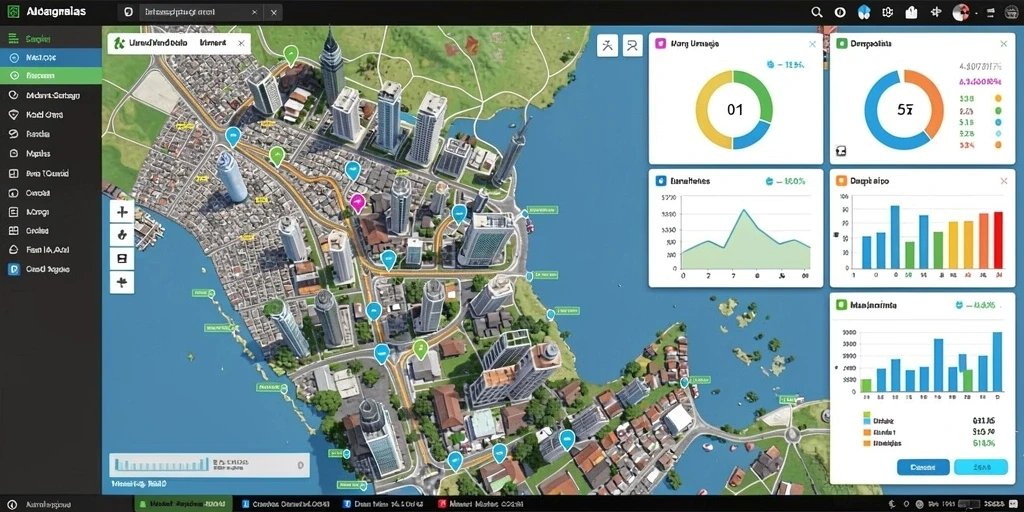This screenshot has height=512, width=1024.
Task: Select the magenta map pin
Action: (357, 202)
